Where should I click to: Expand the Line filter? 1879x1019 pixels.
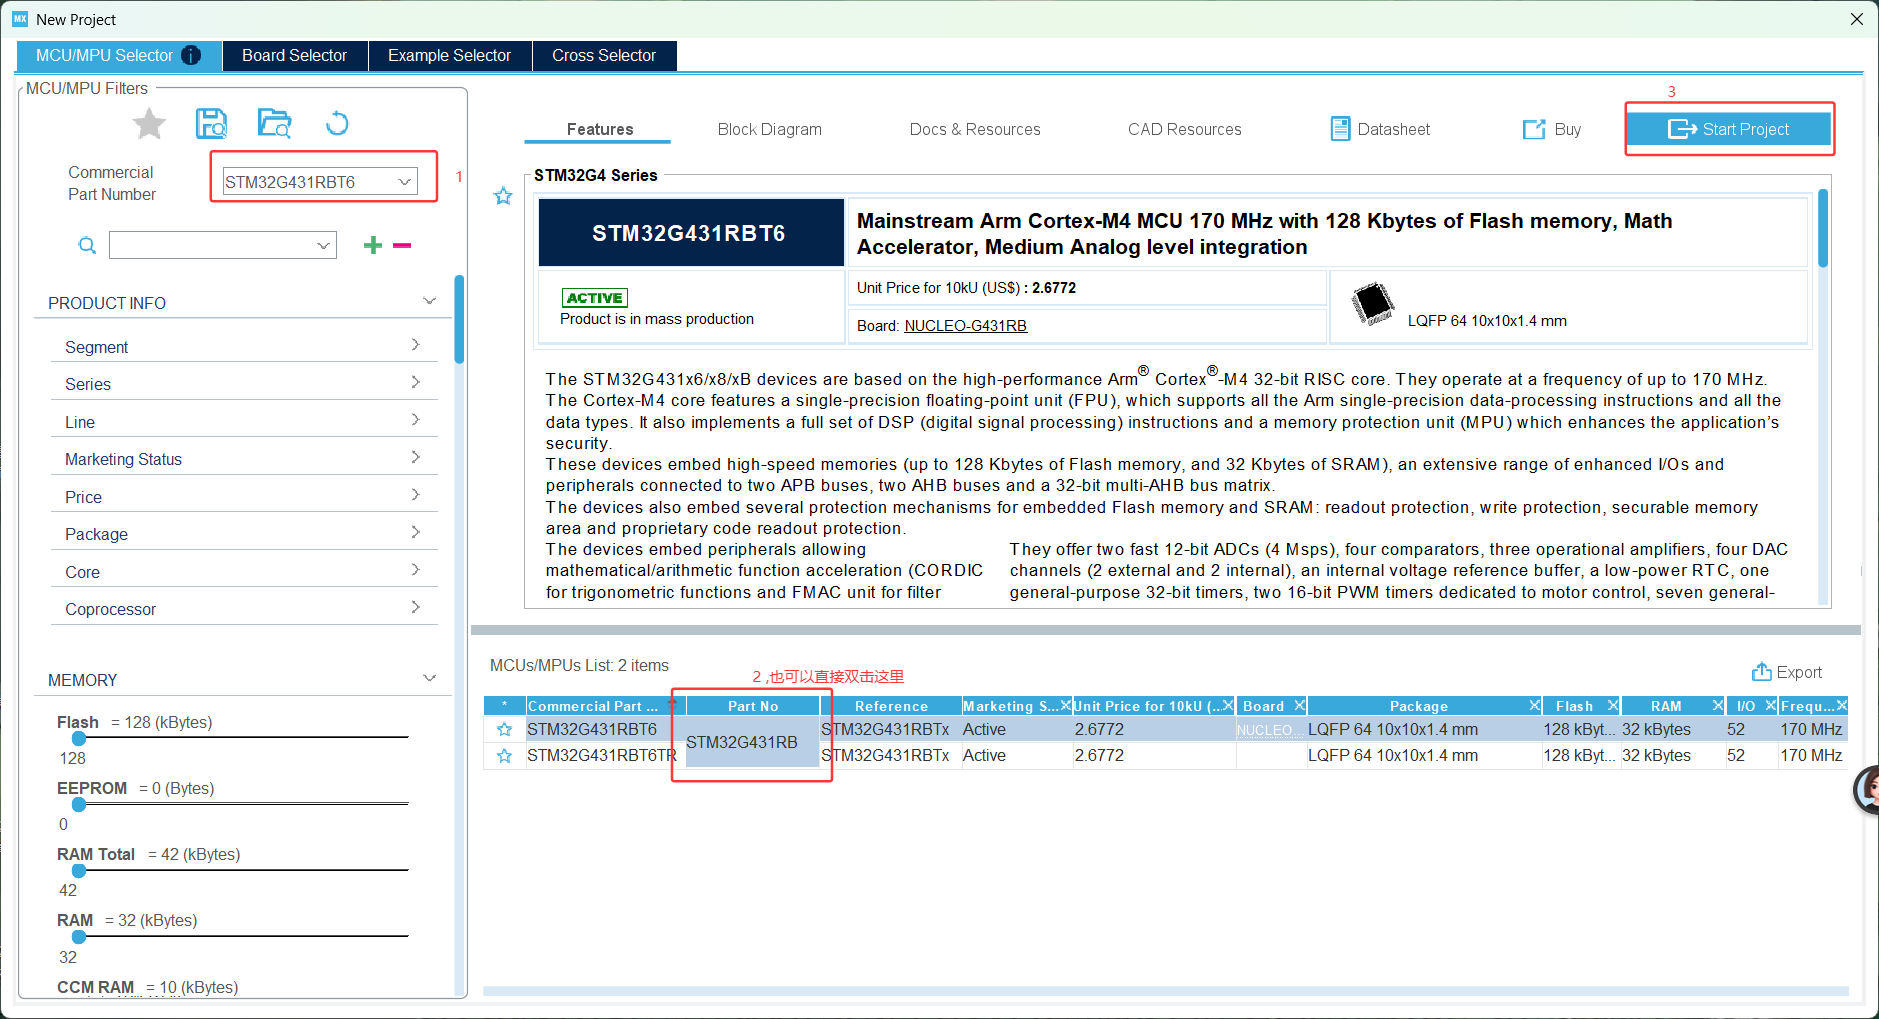[x=415, y=420]
